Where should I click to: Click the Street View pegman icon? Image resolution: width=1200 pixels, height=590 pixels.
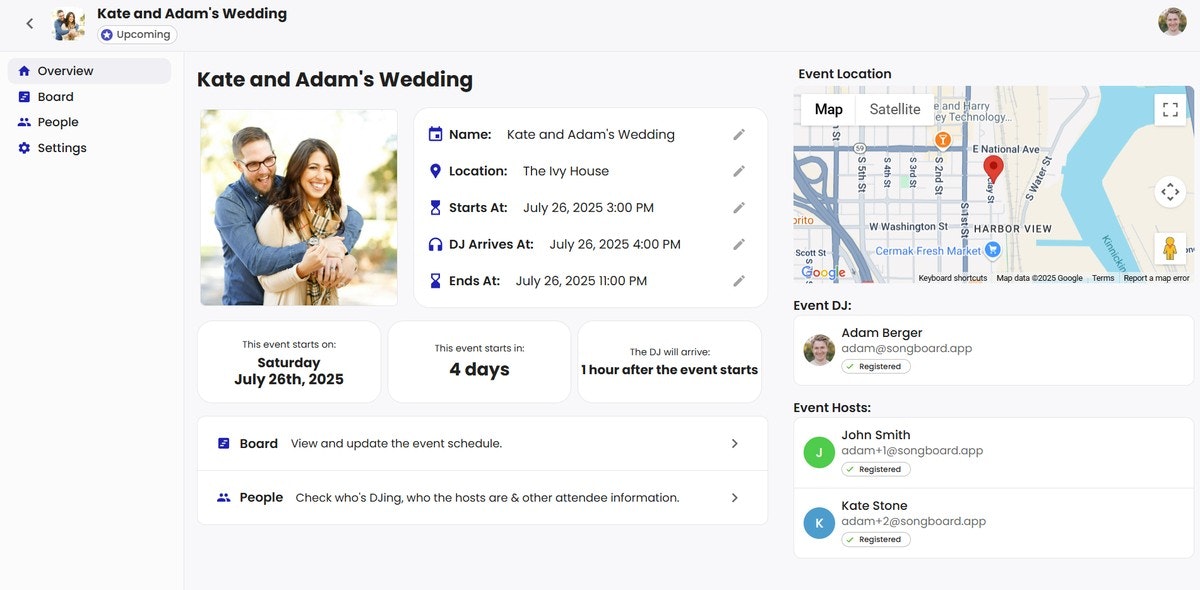click(1170, 249)
